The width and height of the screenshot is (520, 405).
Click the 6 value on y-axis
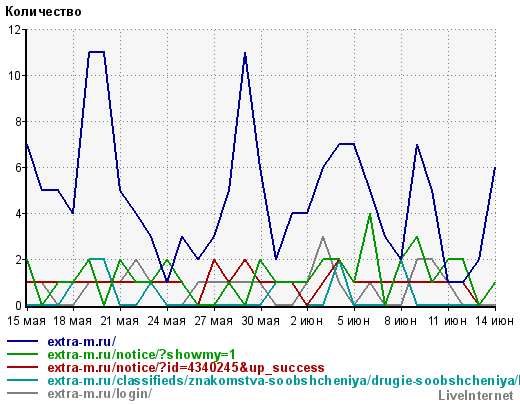(x=18, y=168)
